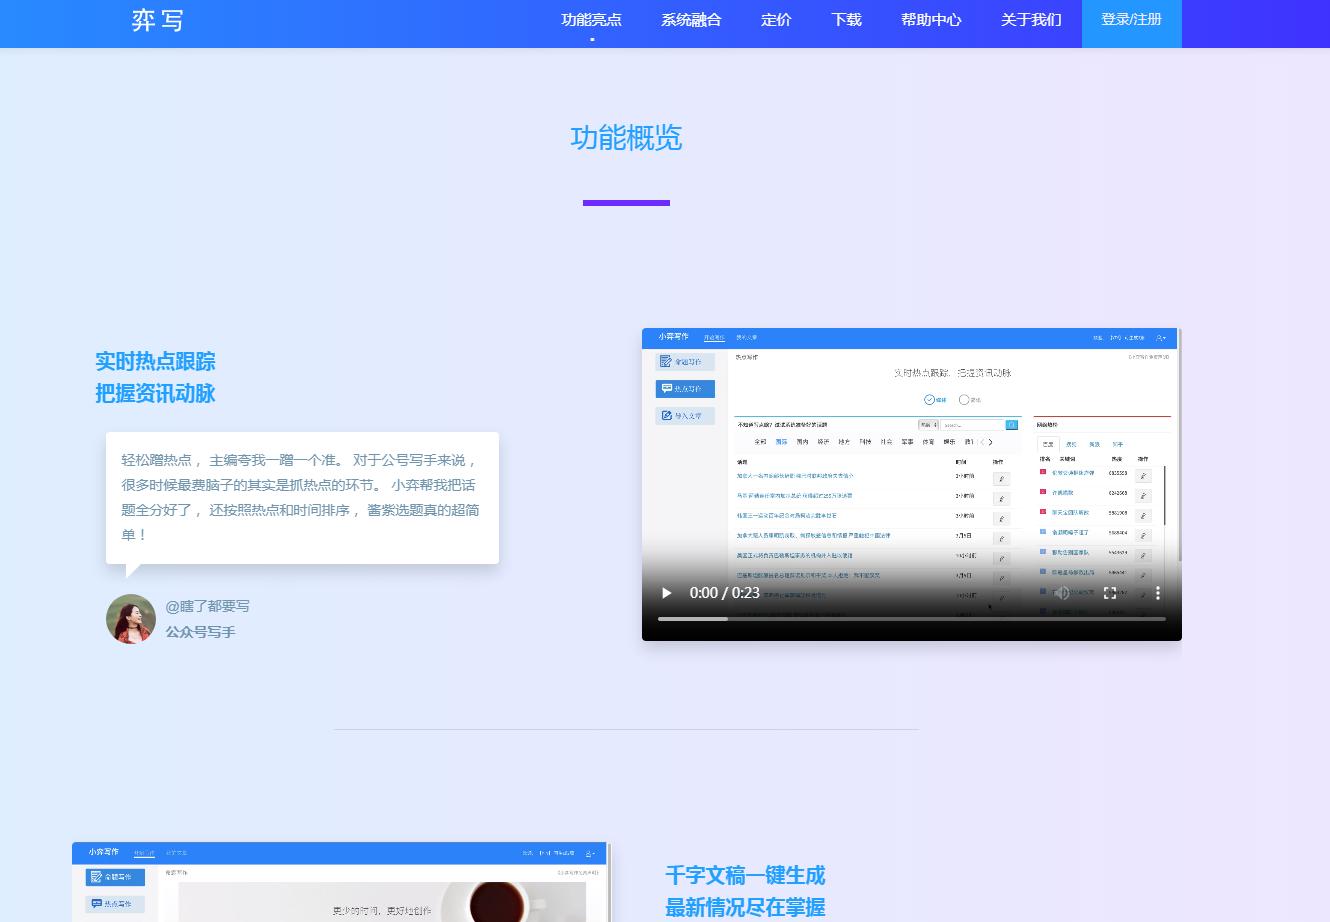Image resolution: width=1330 pixels, height=922 pixels.
Task: Open the 功能亮点 nav item
Action: pos(591,20)
